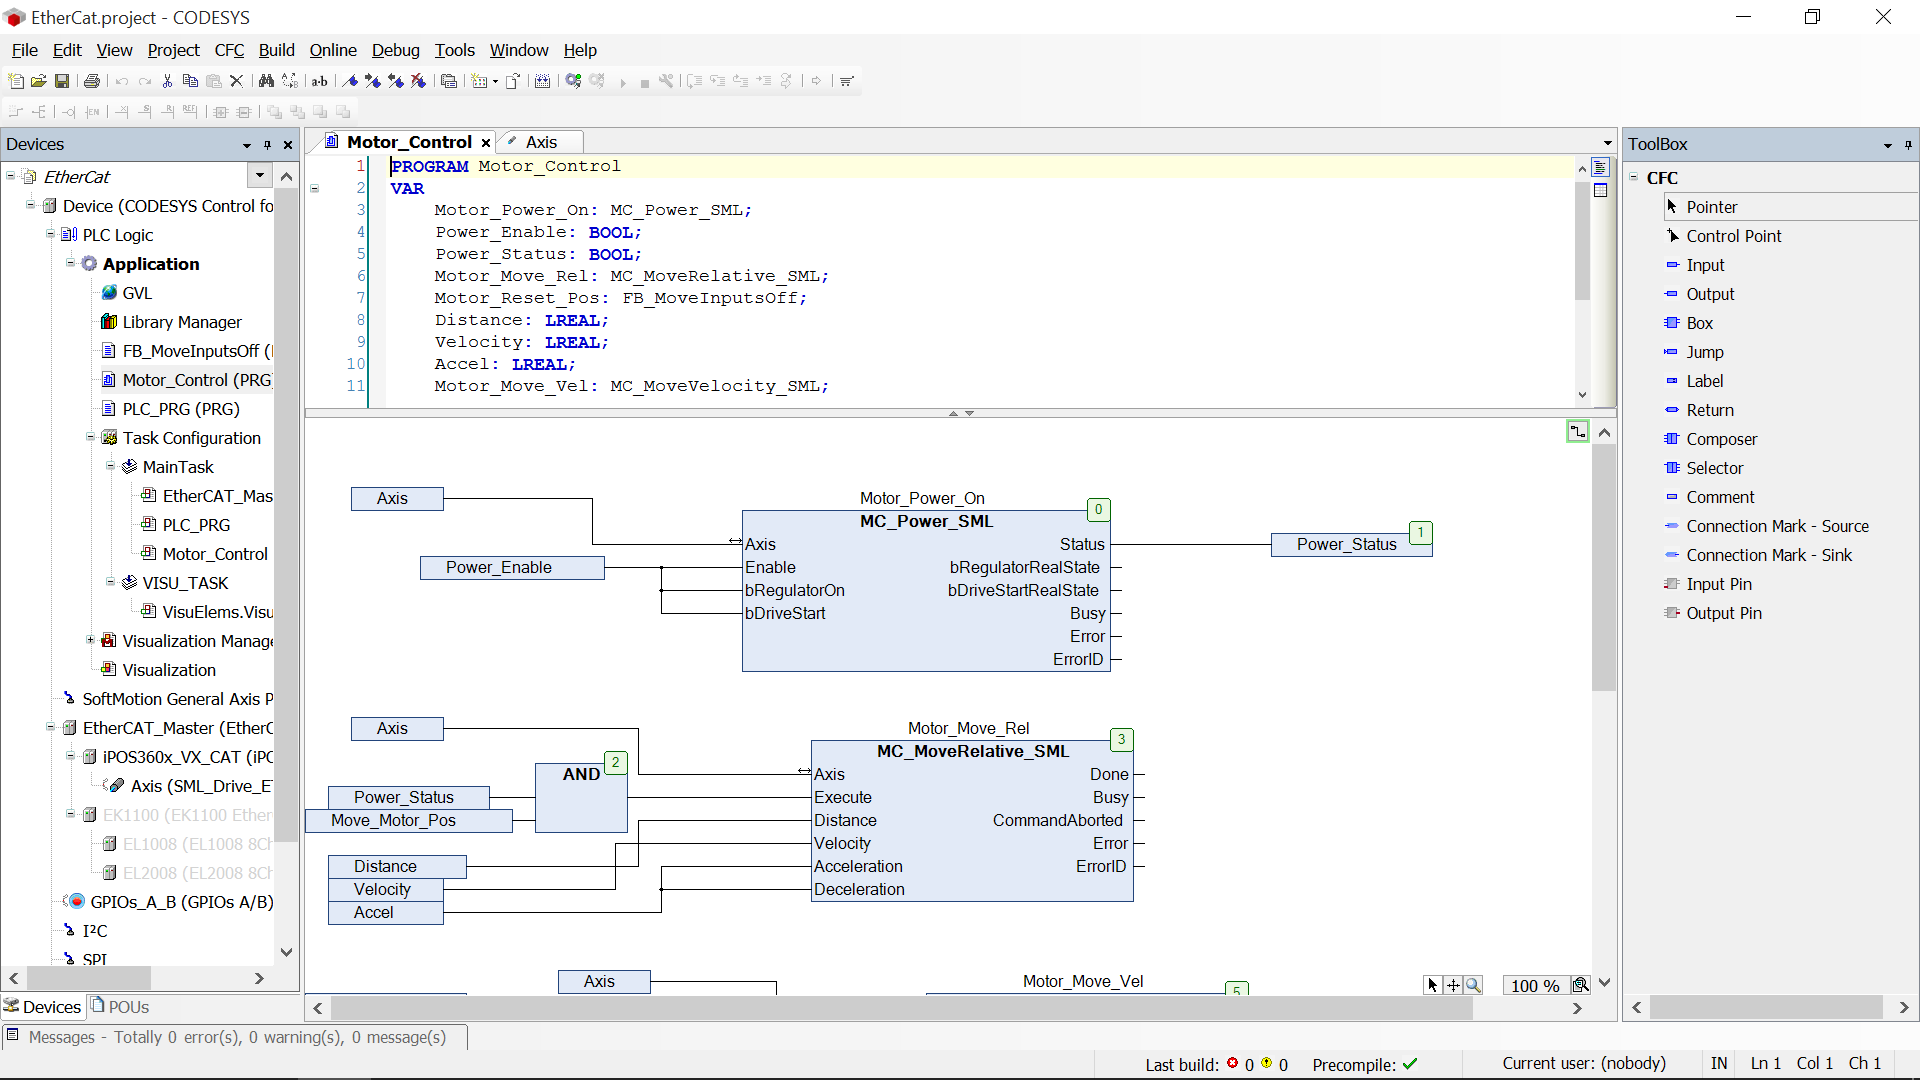Expand the Visualization Manager node
Screen dimensions: 1920x1080
[91, 640]
